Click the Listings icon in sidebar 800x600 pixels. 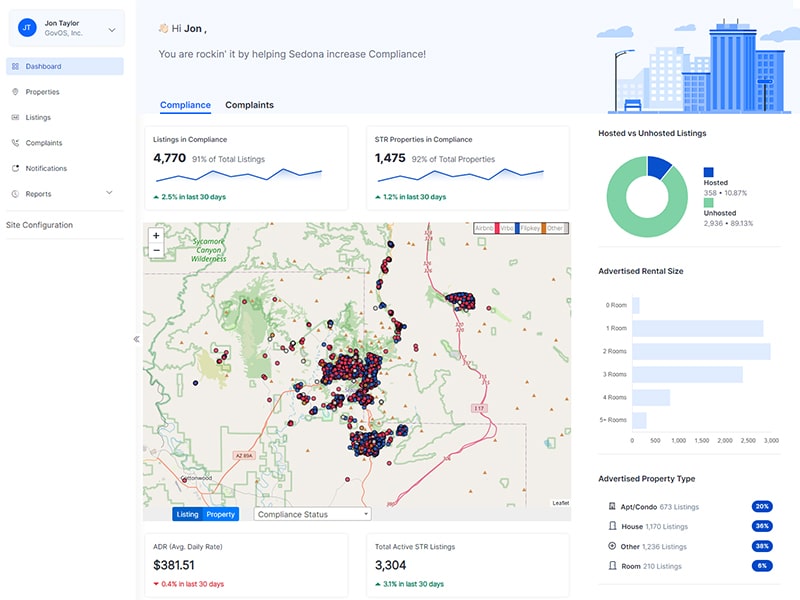[x=15, y=117]
